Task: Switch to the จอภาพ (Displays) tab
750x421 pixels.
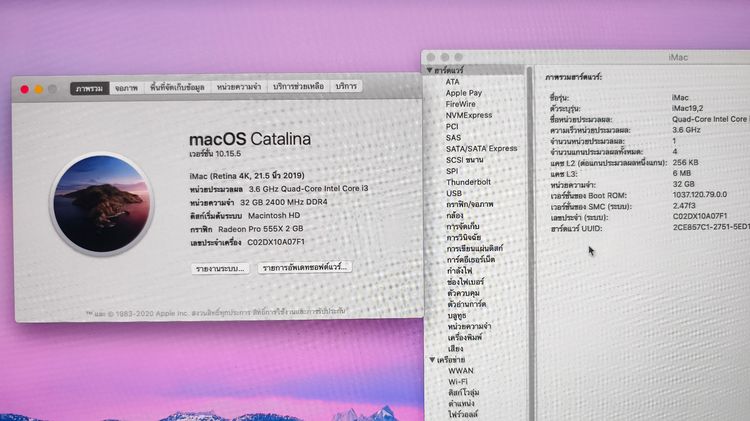Action: (126, 88)
